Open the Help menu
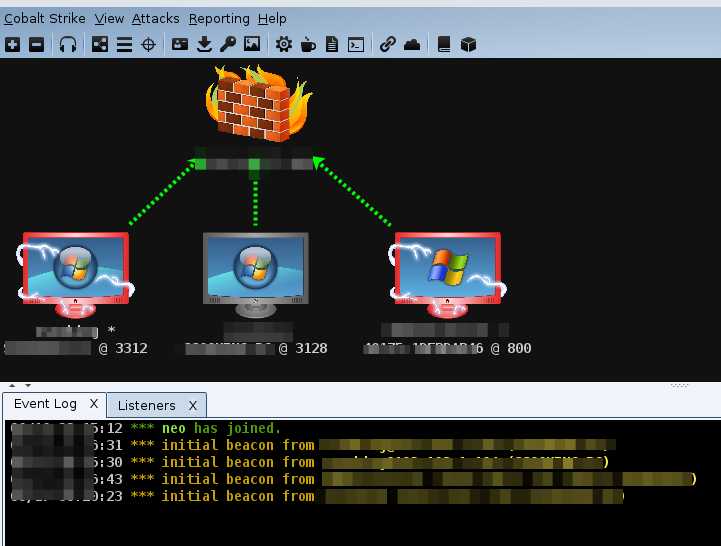 click(x=272, y=18)
